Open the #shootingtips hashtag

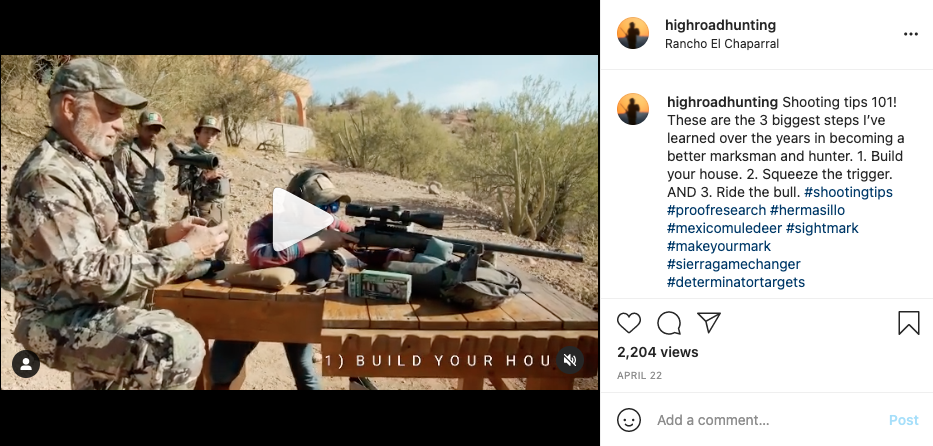848,192
